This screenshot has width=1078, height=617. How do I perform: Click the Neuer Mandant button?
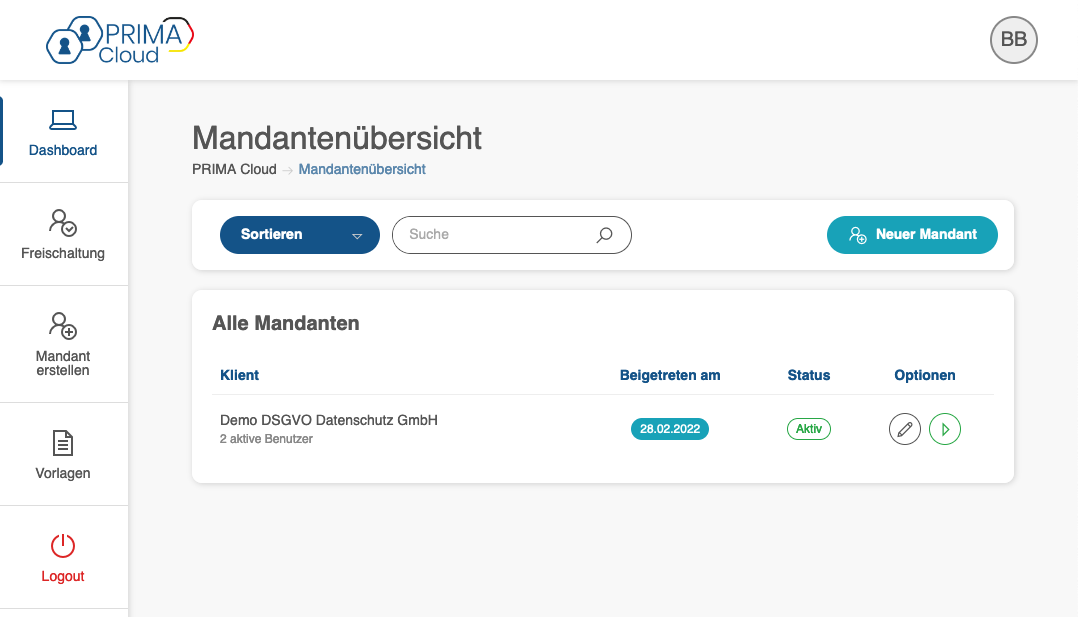912,235
